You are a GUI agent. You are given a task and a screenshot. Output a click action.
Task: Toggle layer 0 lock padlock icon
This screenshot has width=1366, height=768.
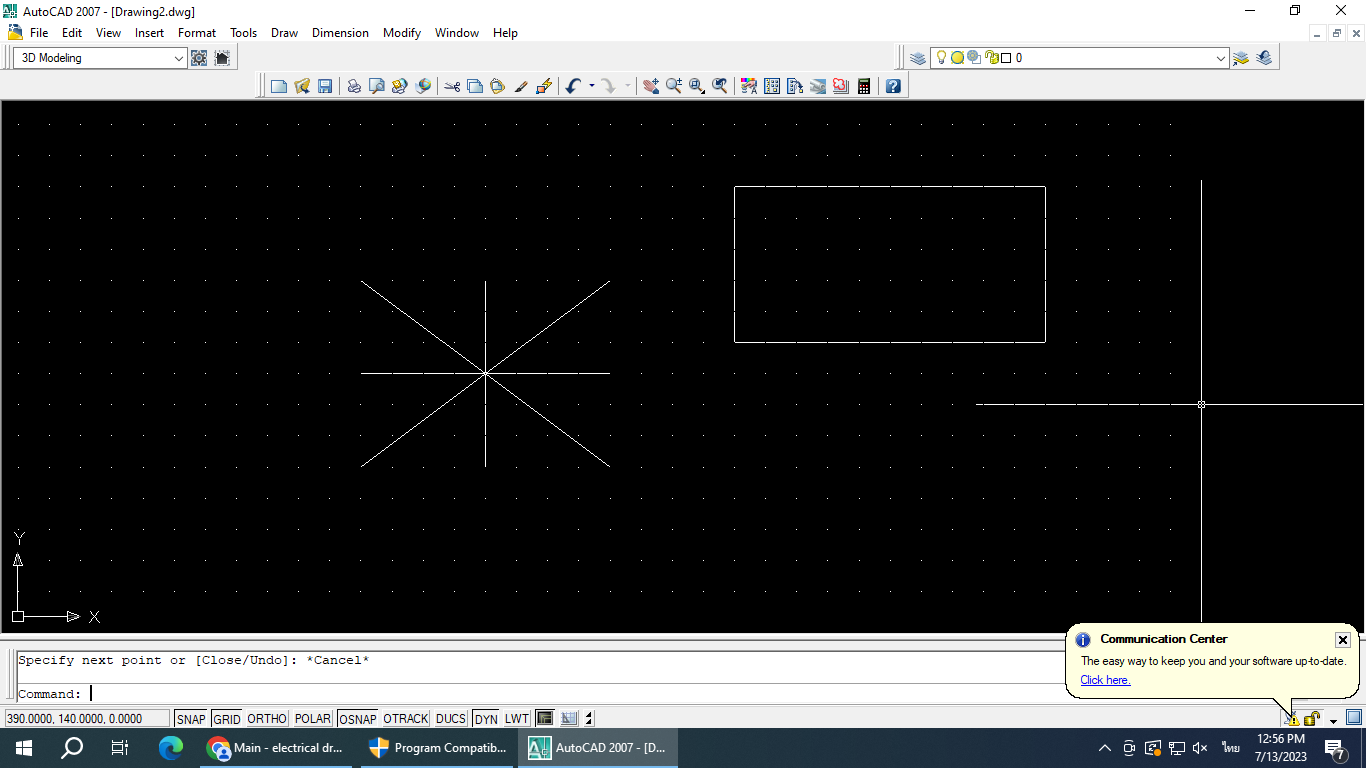pyautogui.click(x=991, y=58)
